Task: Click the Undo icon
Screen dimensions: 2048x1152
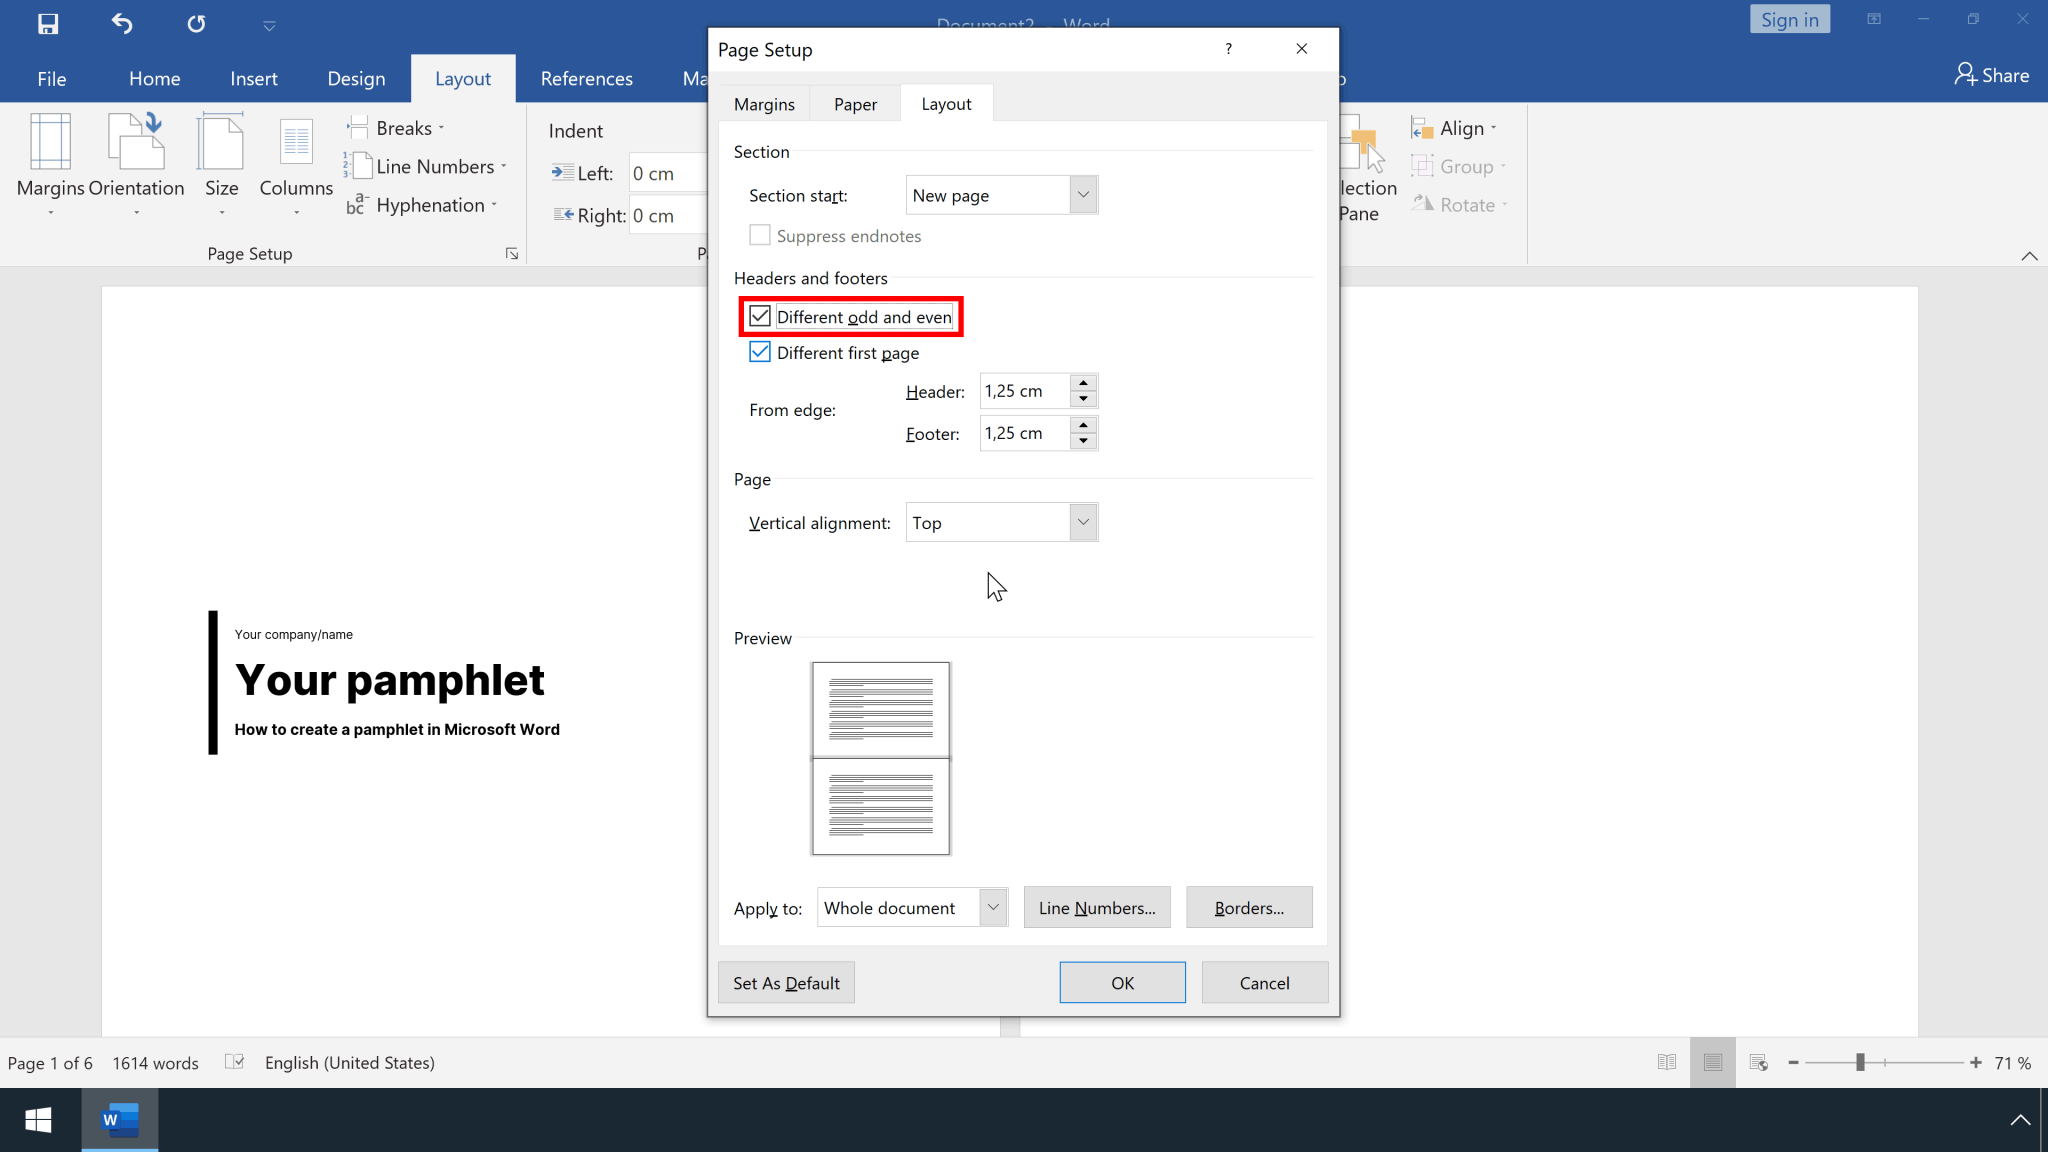Action: 121,24
